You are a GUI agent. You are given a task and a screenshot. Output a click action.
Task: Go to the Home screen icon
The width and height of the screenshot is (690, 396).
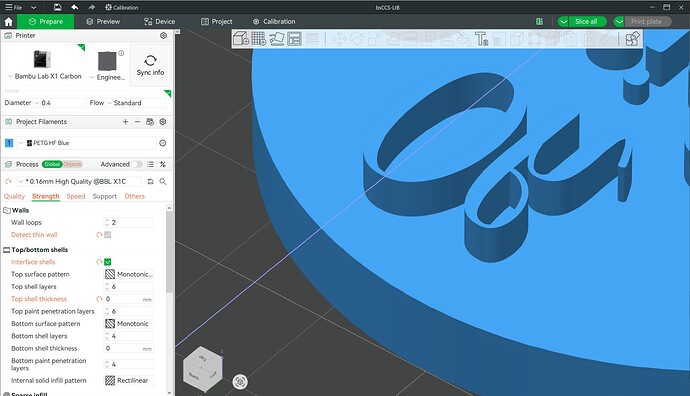point(8,22)
